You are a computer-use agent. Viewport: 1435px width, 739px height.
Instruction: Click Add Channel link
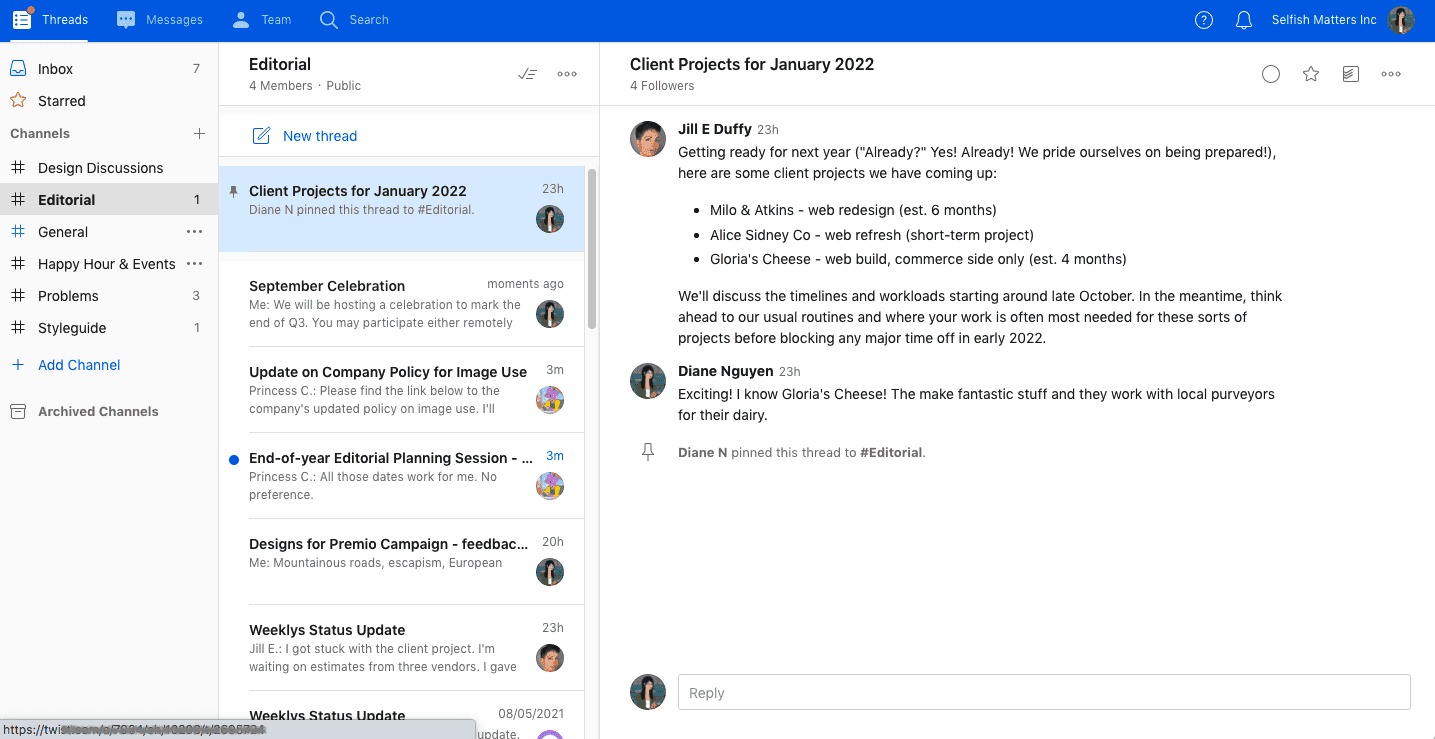coord(79,365)
